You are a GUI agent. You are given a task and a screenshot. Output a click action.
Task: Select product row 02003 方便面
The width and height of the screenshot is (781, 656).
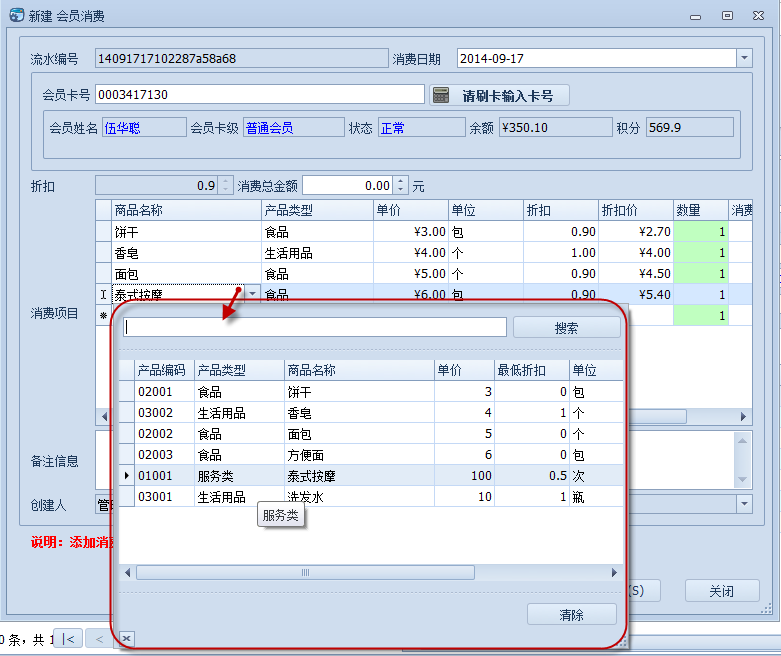point(371,454)
